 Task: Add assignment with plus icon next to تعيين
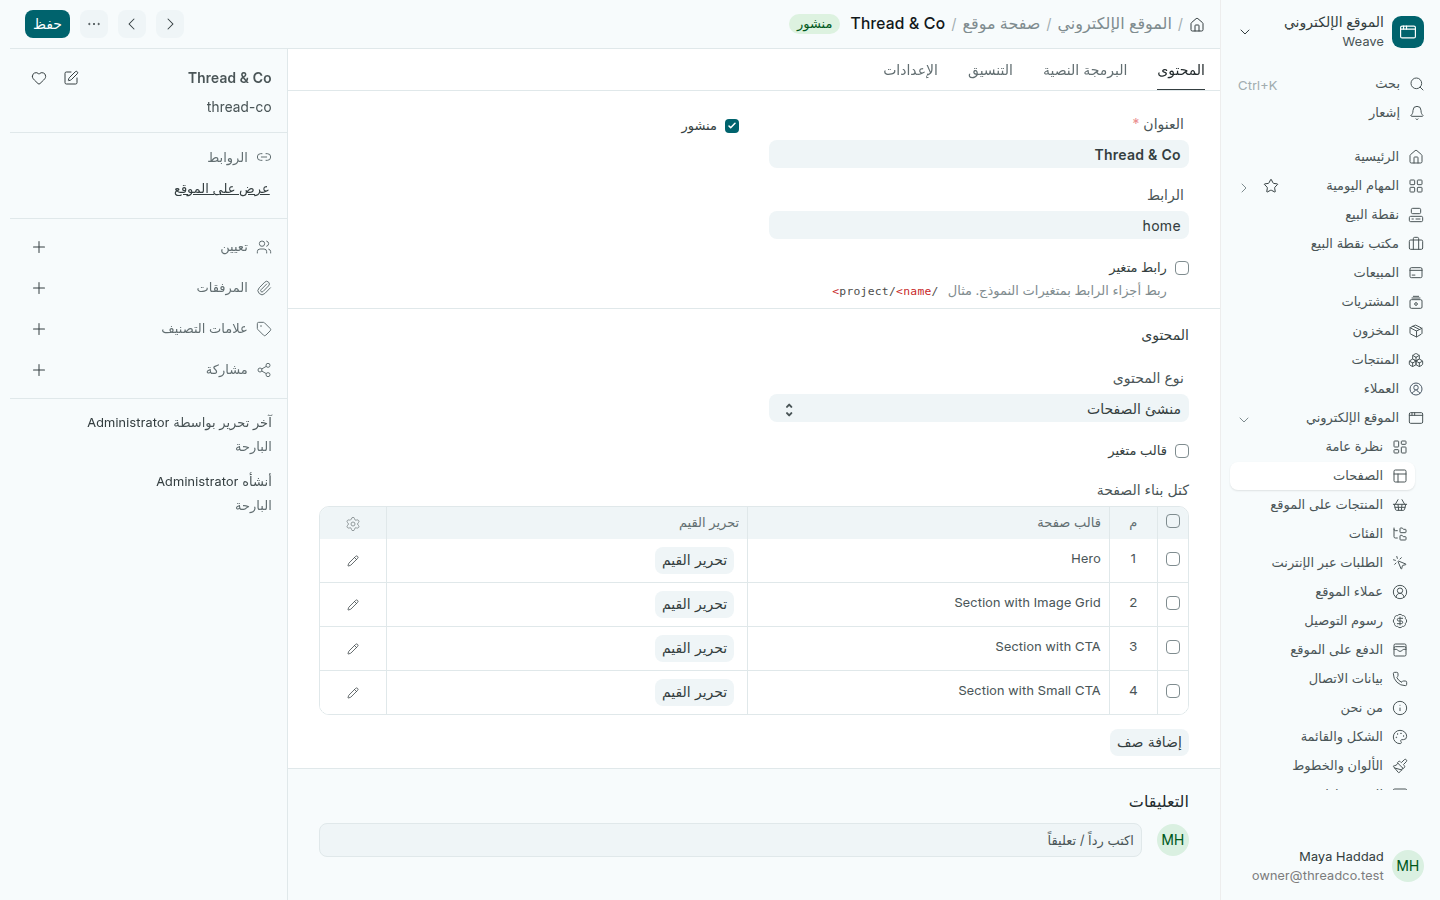[x=39, y=247]
